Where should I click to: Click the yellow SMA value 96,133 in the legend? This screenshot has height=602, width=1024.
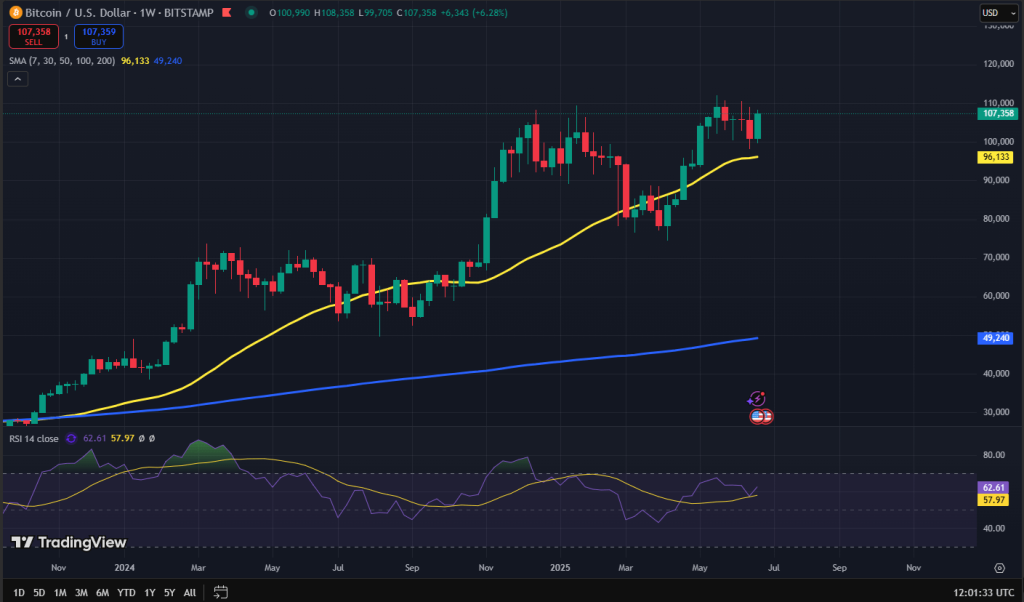pos(135,61)
